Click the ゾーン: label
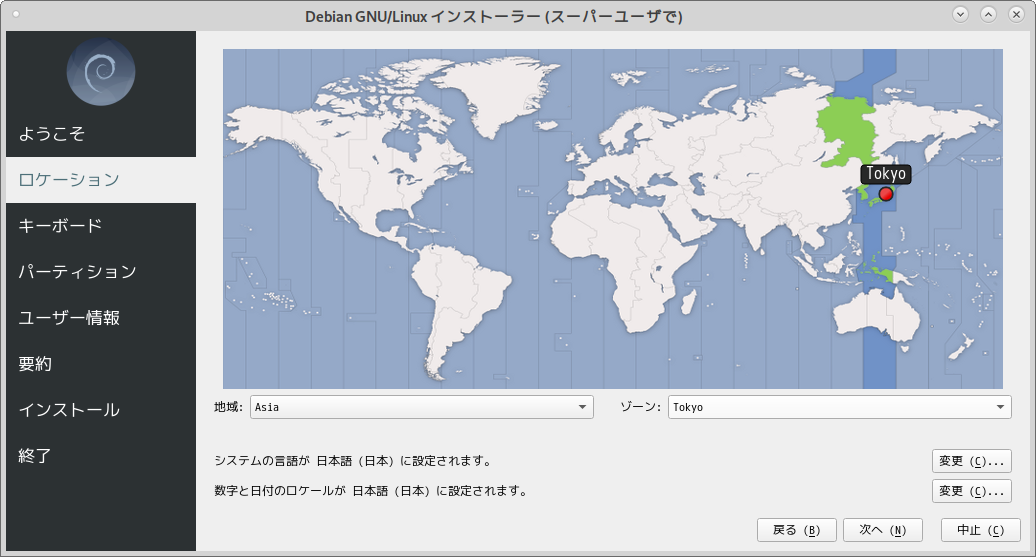Screen dimensions: 1036x557 [640, 407]
